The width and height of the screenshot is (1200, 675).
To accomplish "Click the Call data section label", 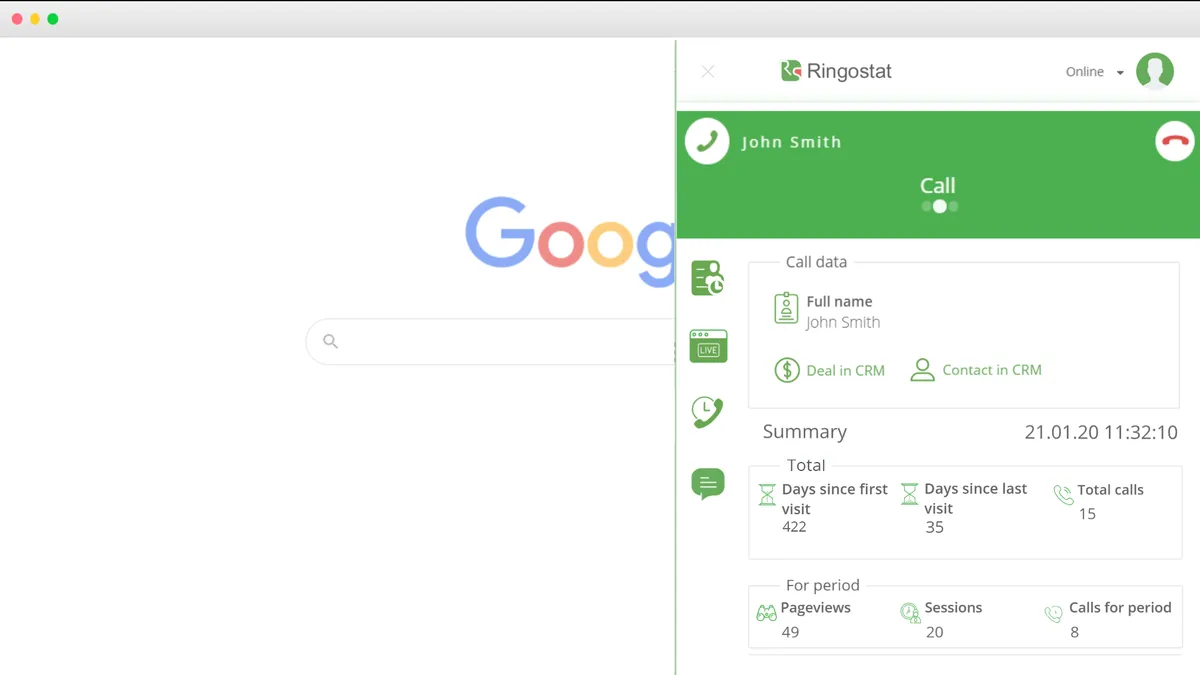I will [816, 262].
